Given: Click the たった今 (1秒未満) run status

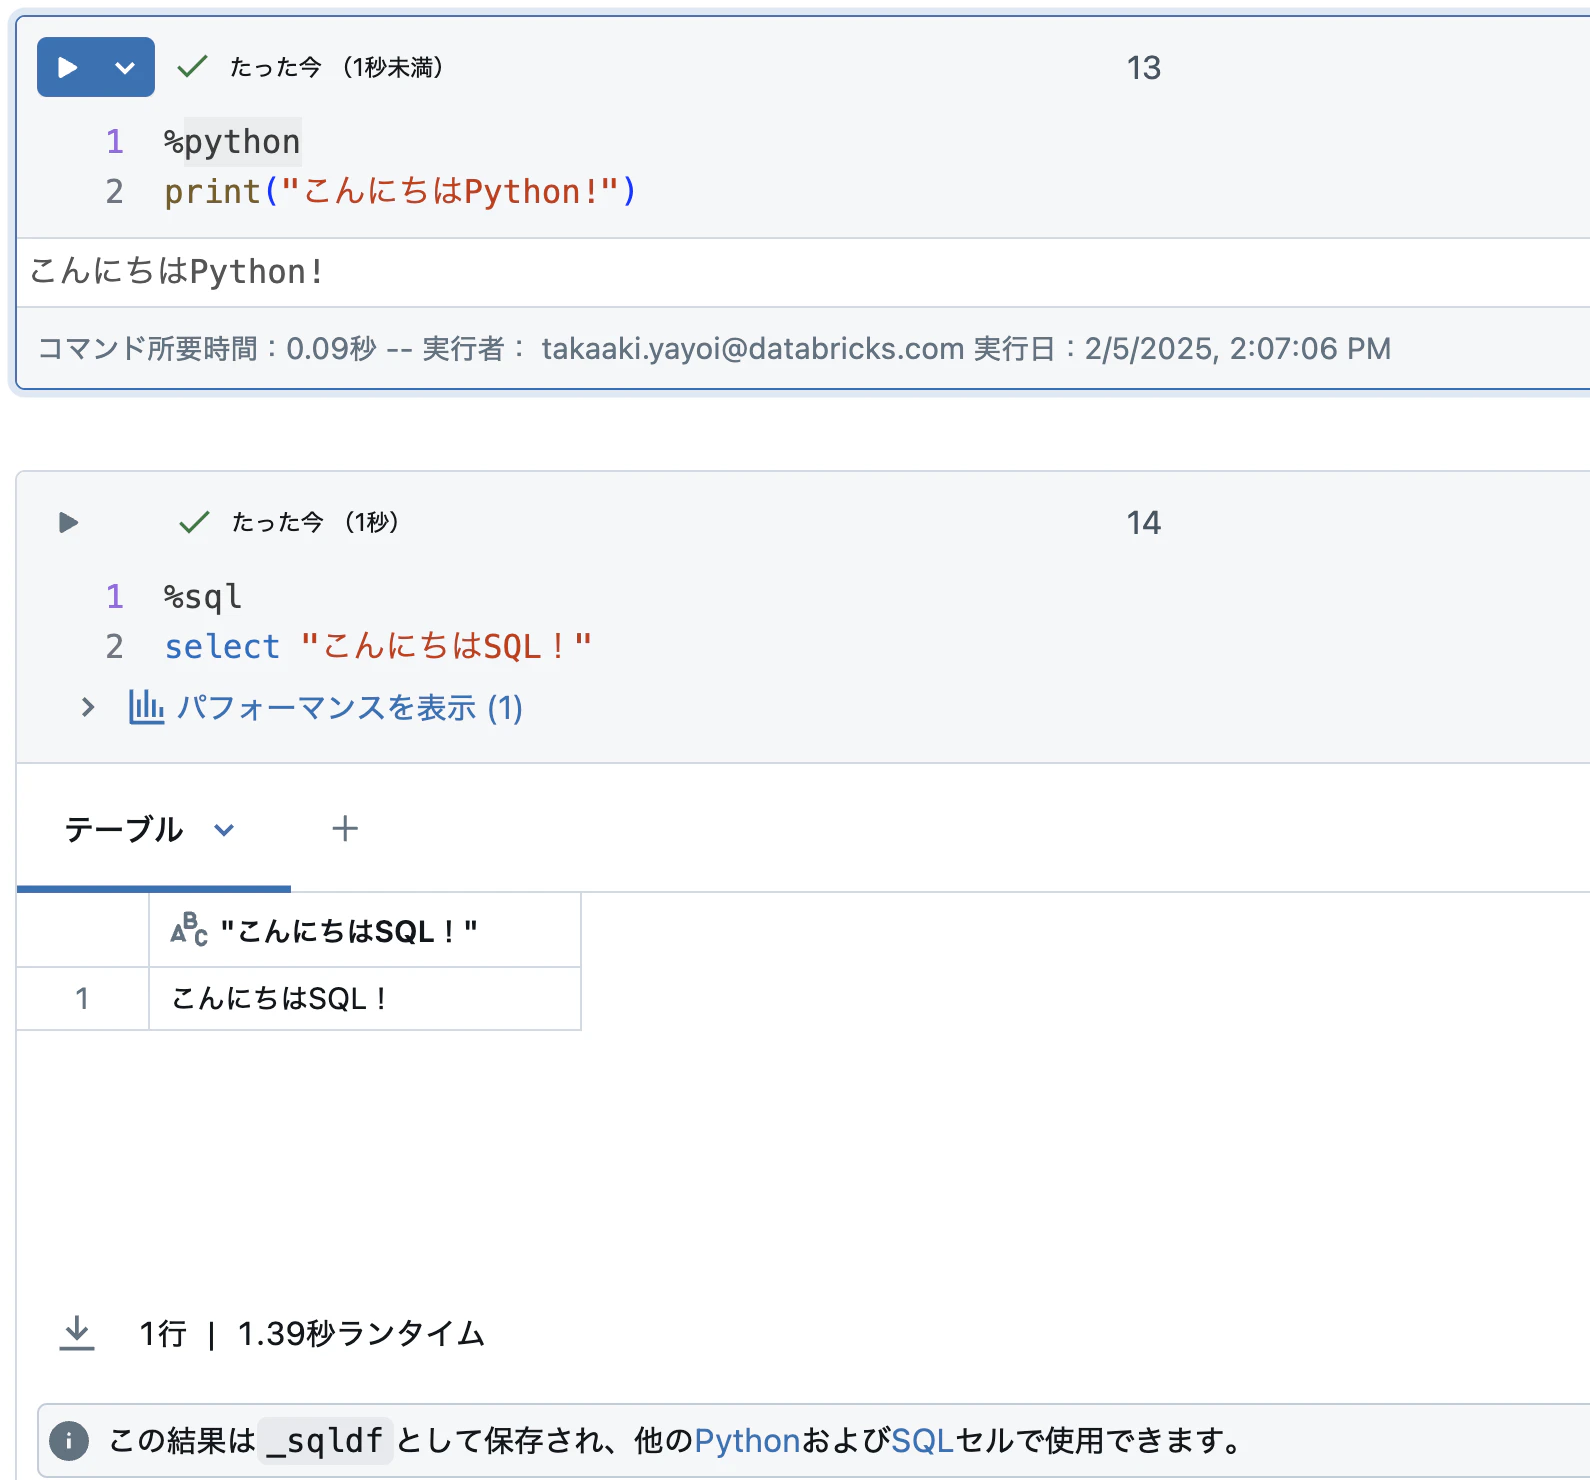Looking at the screenshot, I should [337, 67].
